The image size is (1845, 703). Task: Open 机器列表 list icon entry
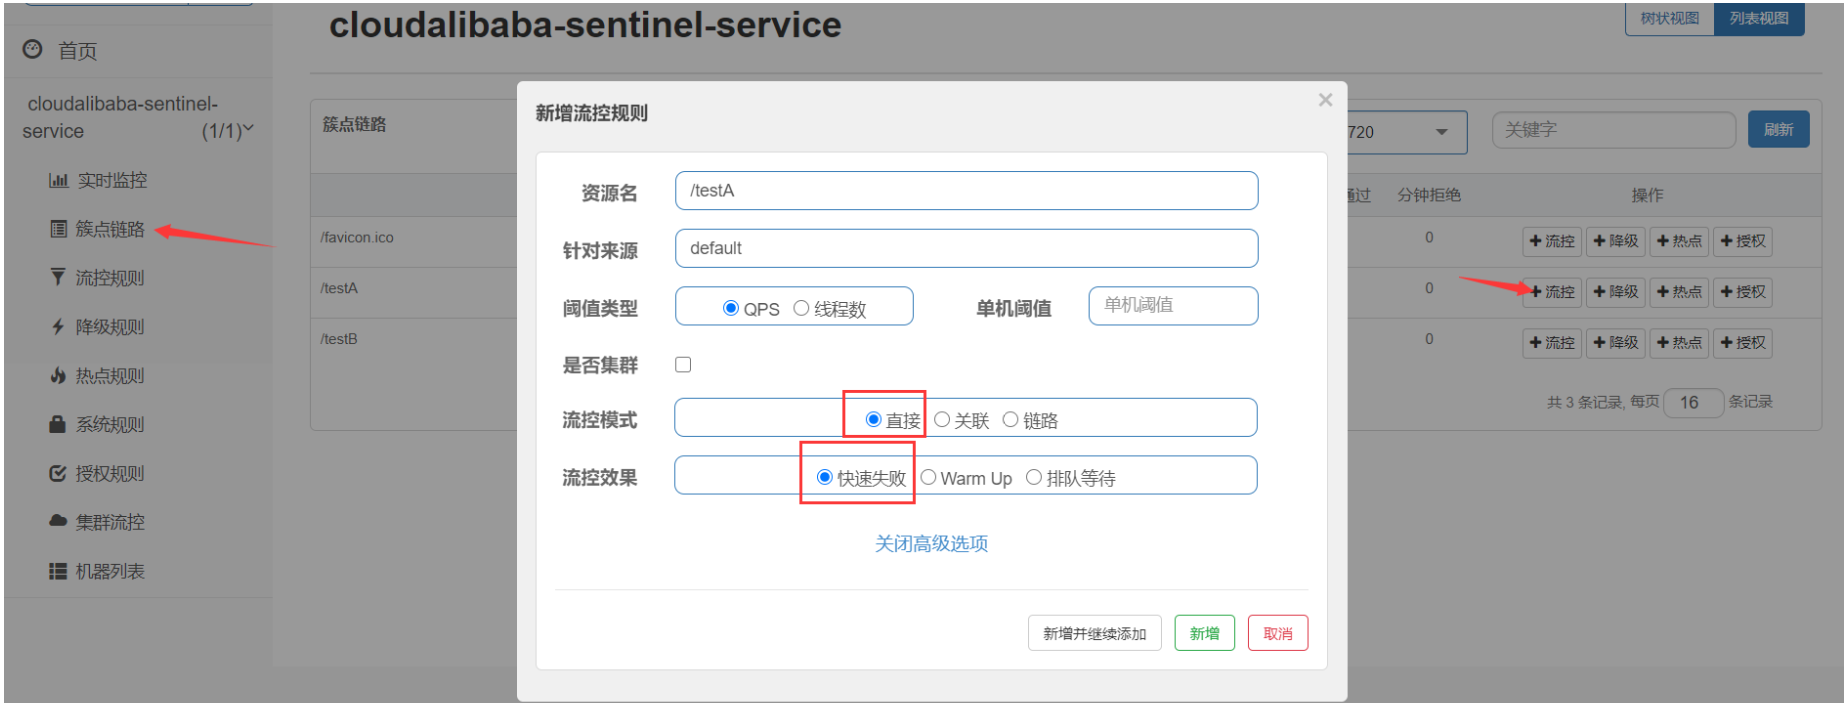coord(58,571)
